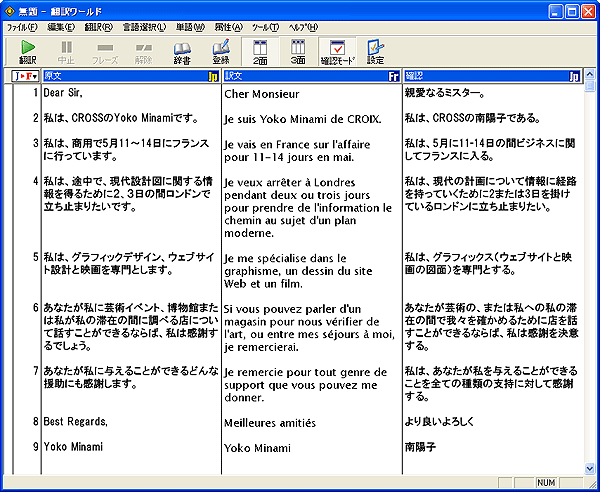
Task: Click the Jp badge in 原文 header
Action: tap(213, 77)
